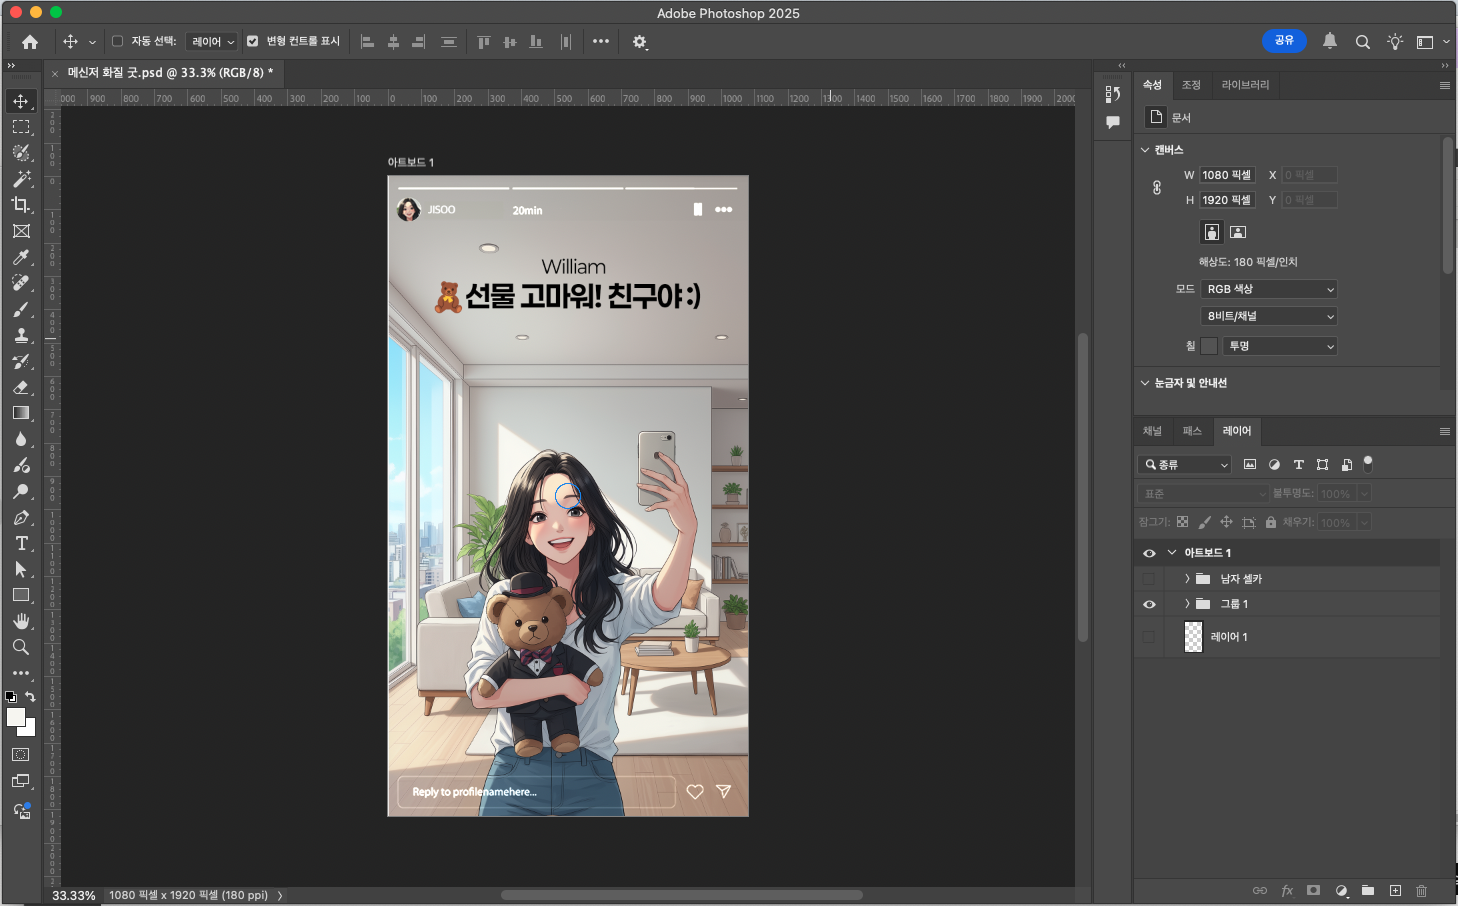Choose the Rectangular Marquee tool
Screen dimensions: 1458x906
tap(21, 127)
